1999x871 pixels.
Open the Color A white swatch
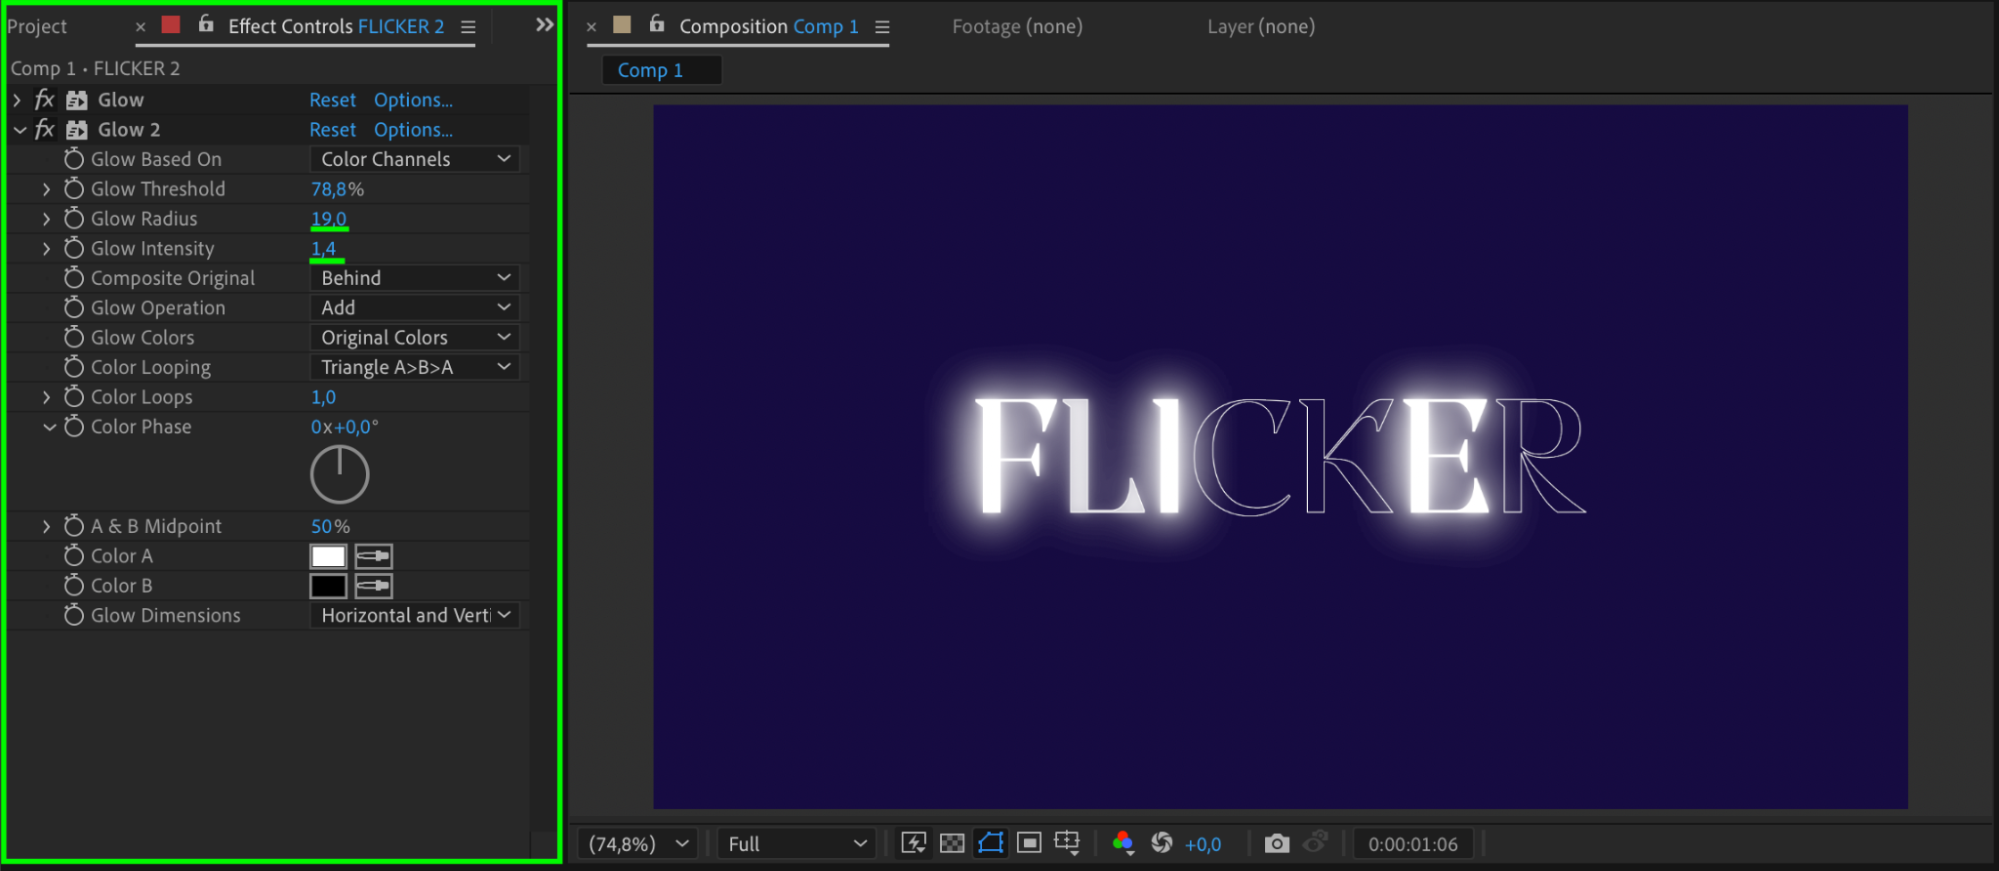(x=328, y=556)
